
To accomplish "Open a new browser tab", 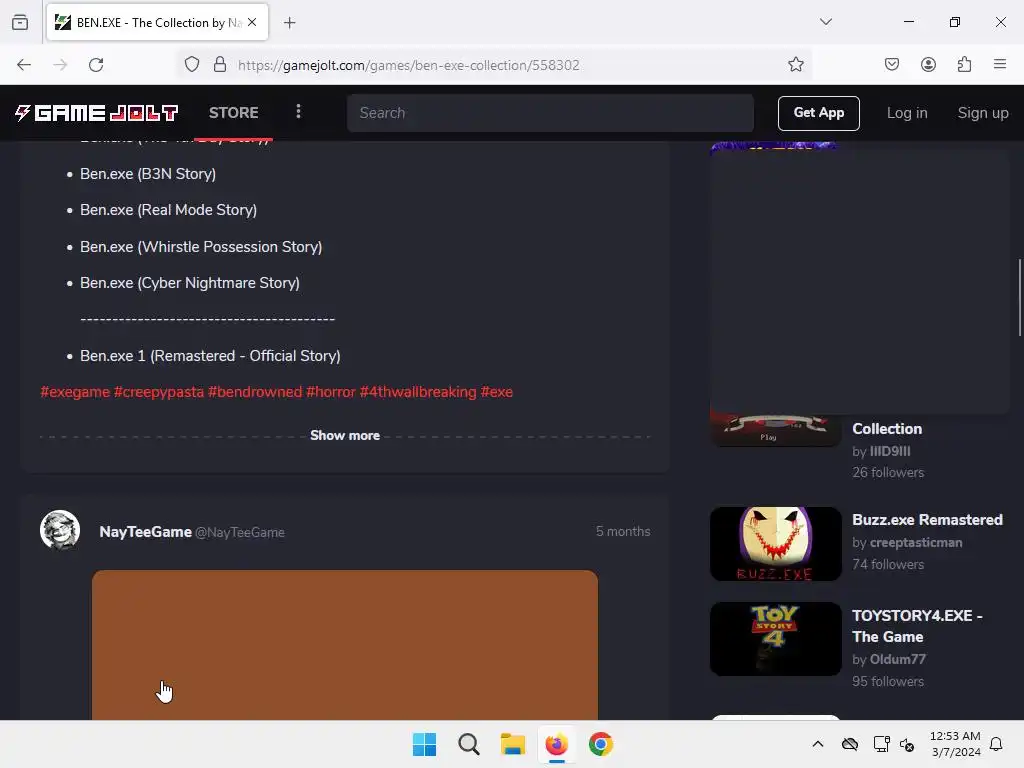I will click(289, 23).
